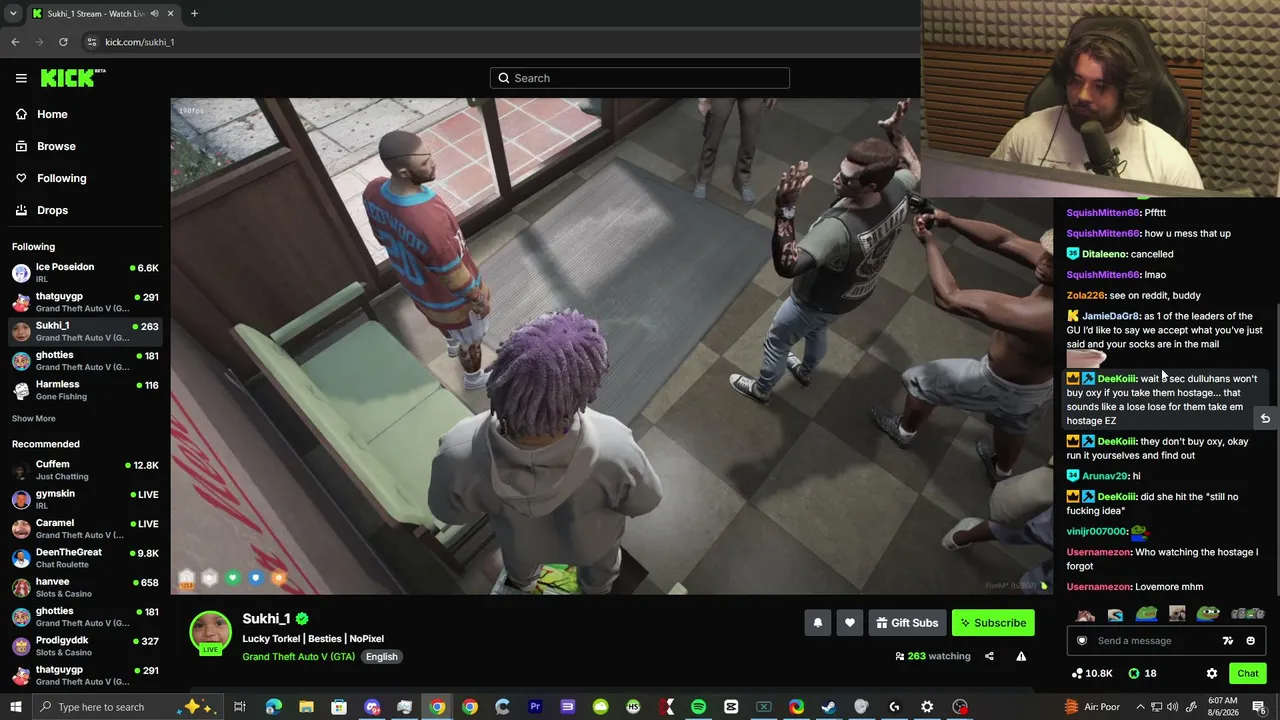Open the emote picker smiley icon
The width and height of the screenshot is (1280, 720).
coord(1250,641)
